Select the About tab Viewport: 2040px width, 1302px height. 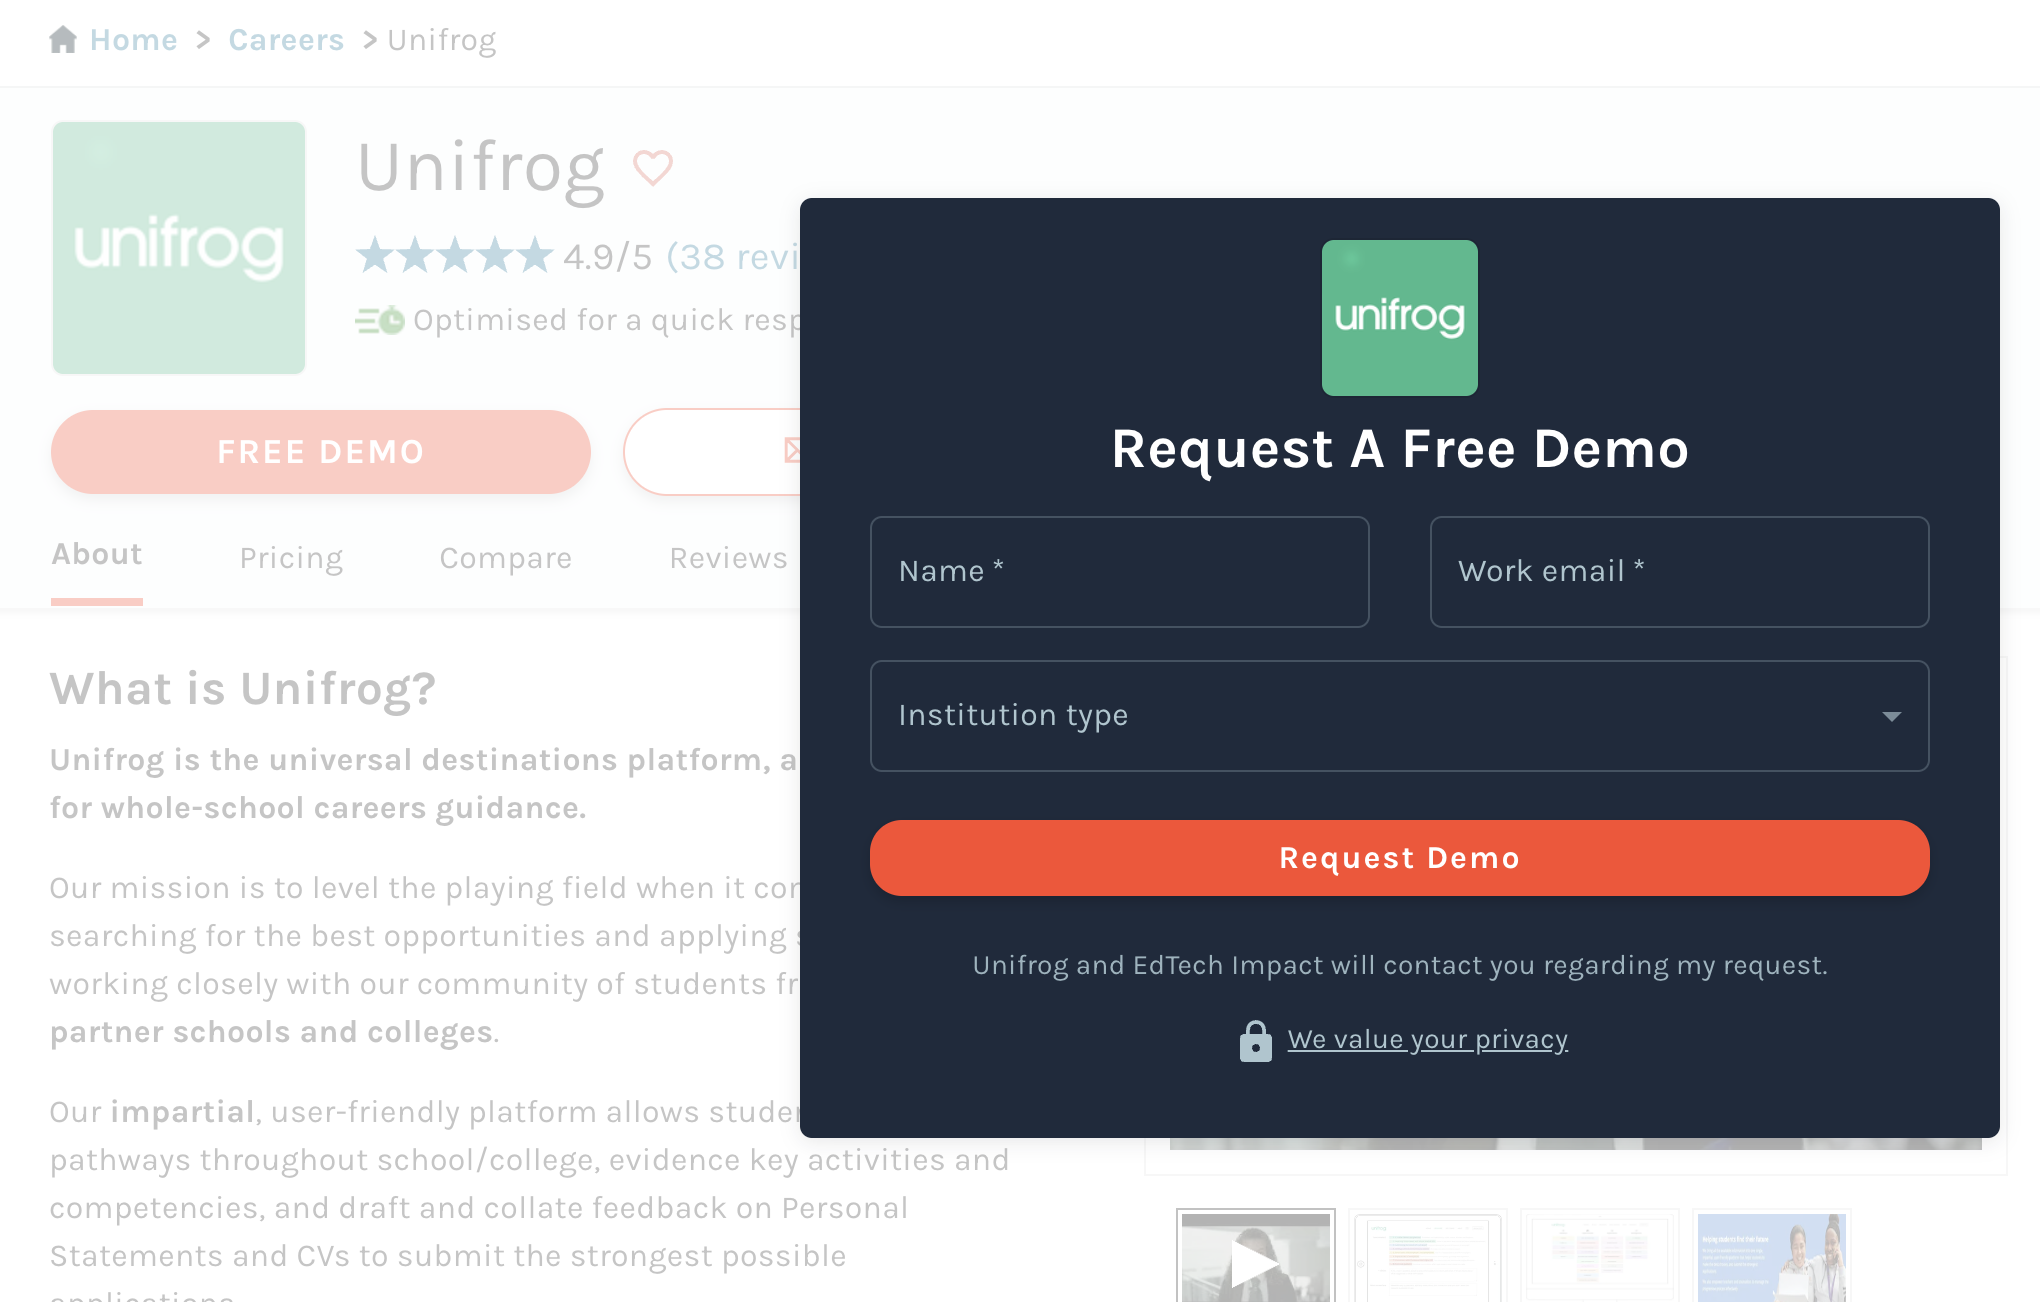point(97,554)
